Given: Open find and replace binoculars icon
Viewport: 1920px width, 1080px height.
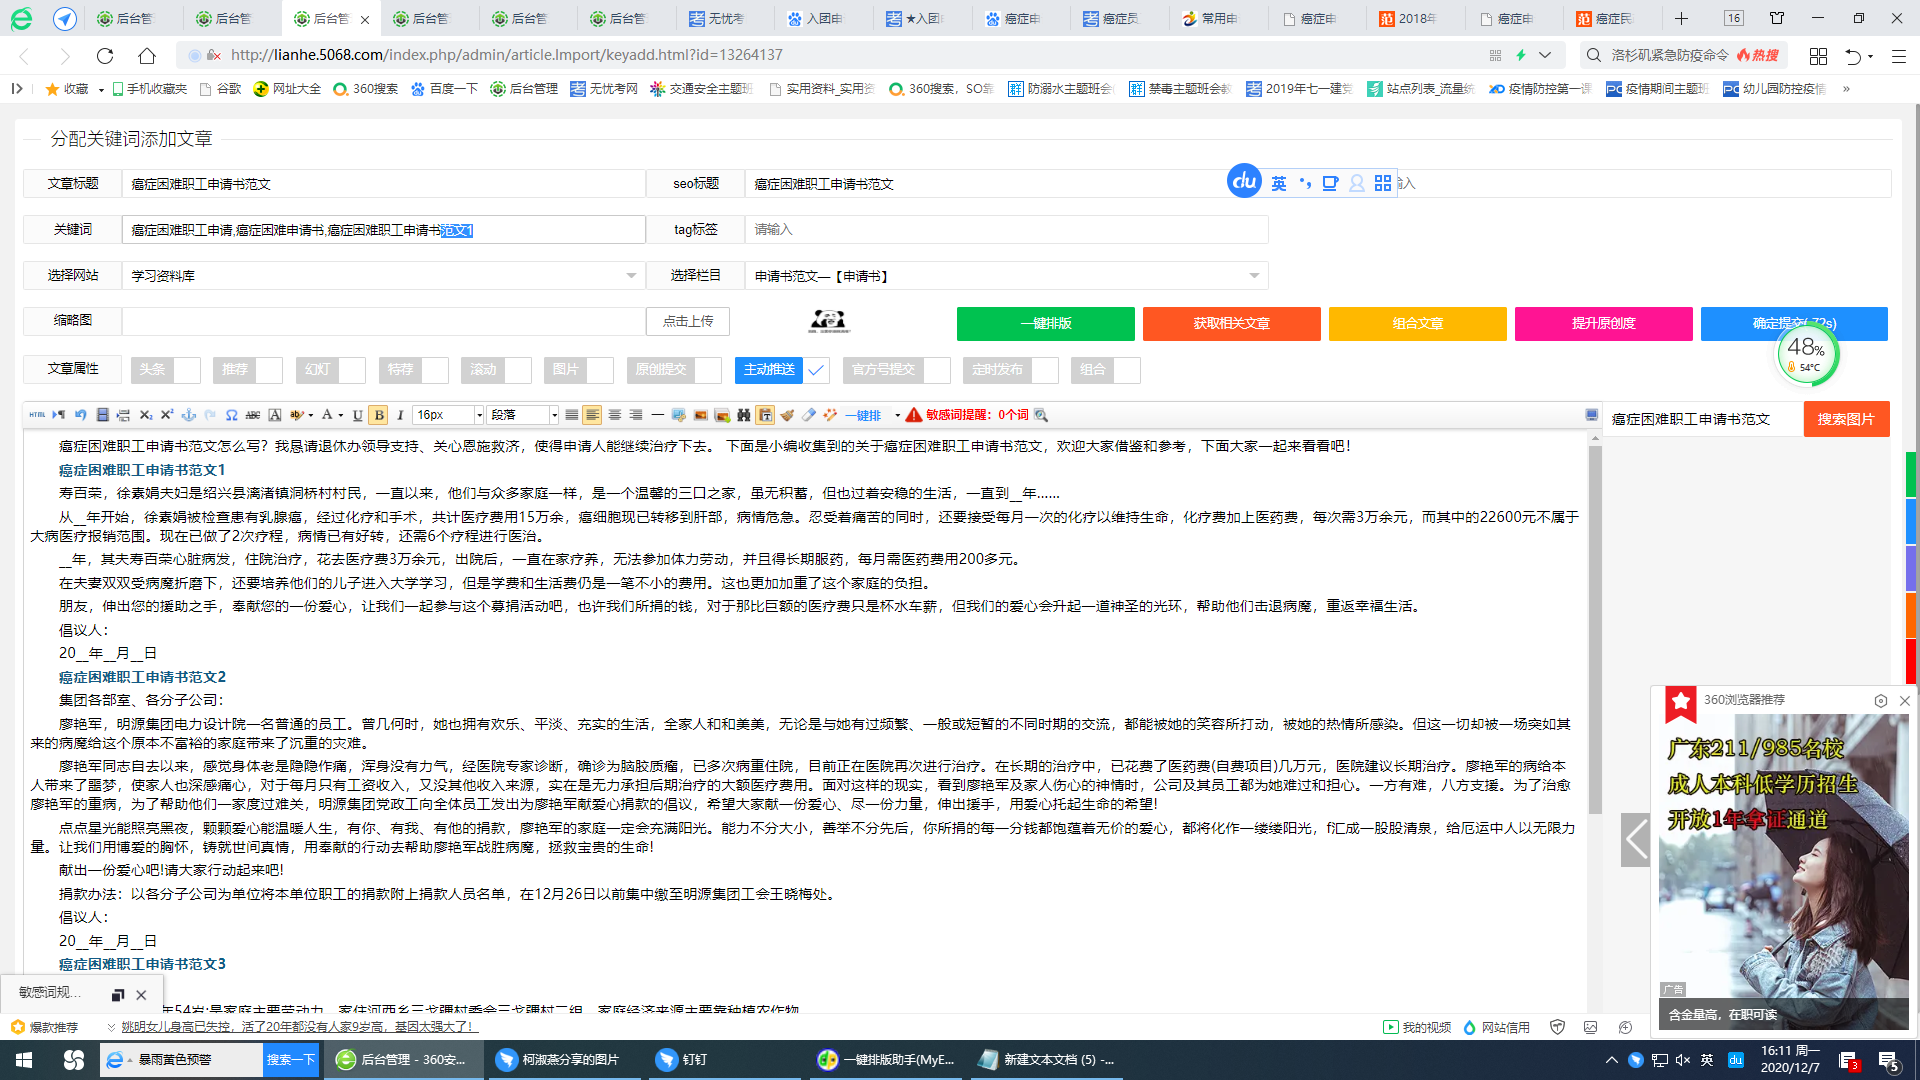Looking at the screenshot, I should tap(743, 415).
